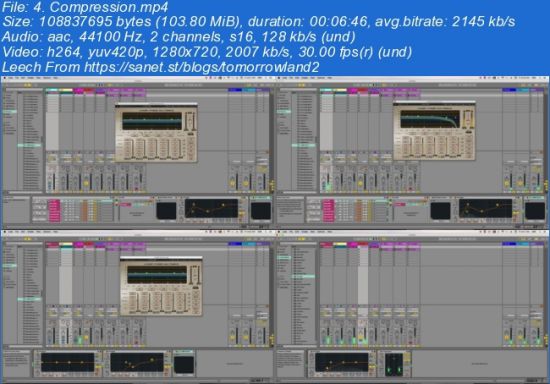Click the 'File: 4. Compression.mp4' header line
This screenshot has height=384, width=550.
(85, 7)
